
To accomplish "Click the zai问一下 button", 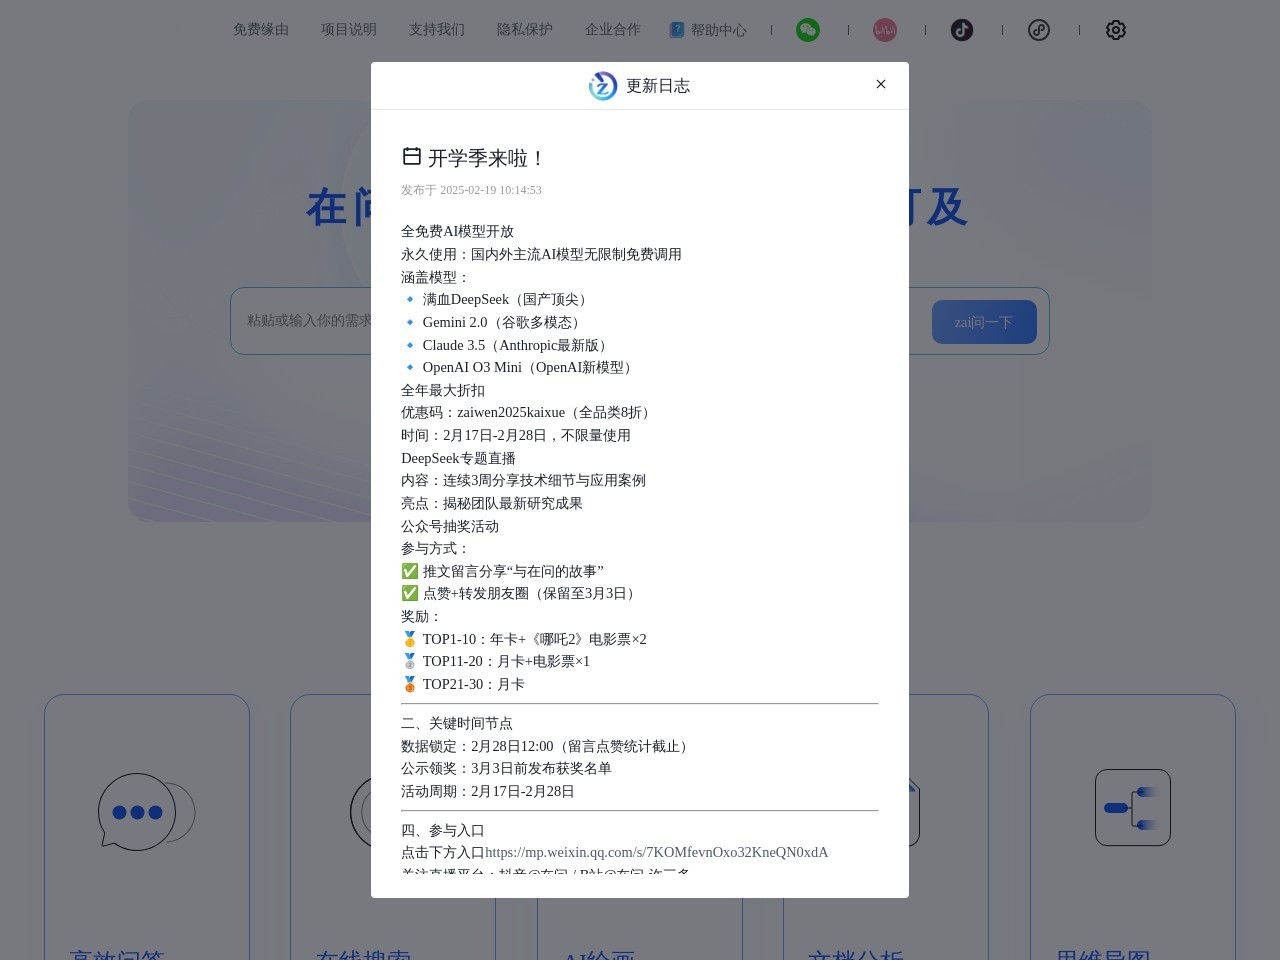I will pos(984,322).
